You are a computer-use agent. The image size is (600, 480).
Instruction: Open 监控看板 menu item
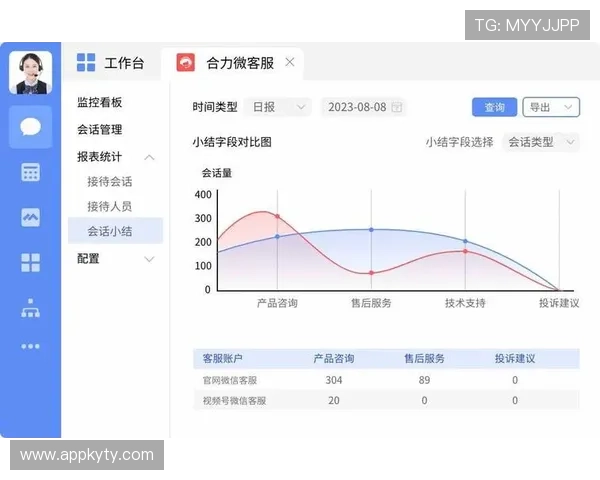pyautogui.click(x=99, y=102)
